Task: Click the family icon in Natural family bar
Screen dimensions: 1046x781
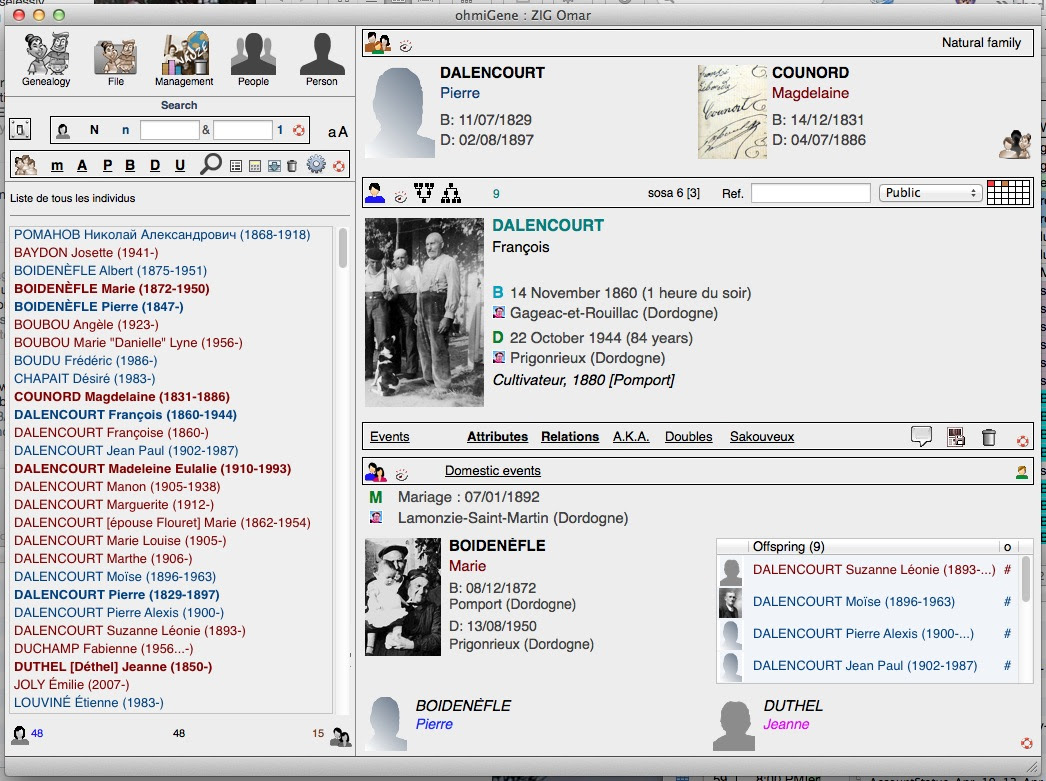Action: (378, 43)
